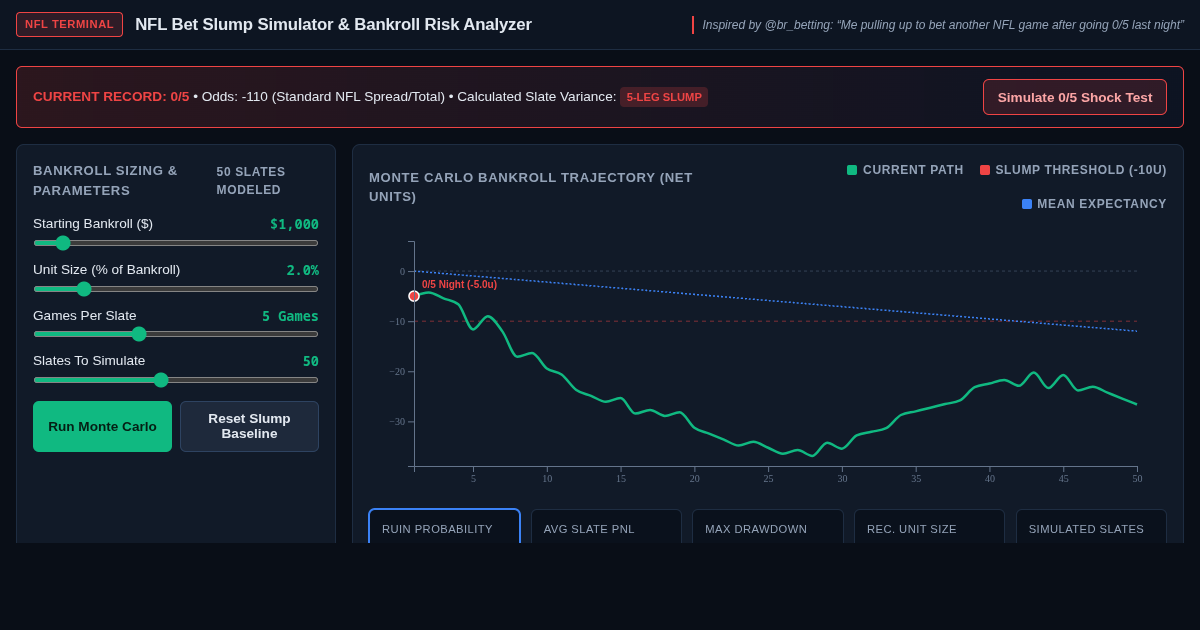This screenshot has height=630, width=1200.
Task: Click the MEAN EXPECTANCY legend label
Action: 1102,204
